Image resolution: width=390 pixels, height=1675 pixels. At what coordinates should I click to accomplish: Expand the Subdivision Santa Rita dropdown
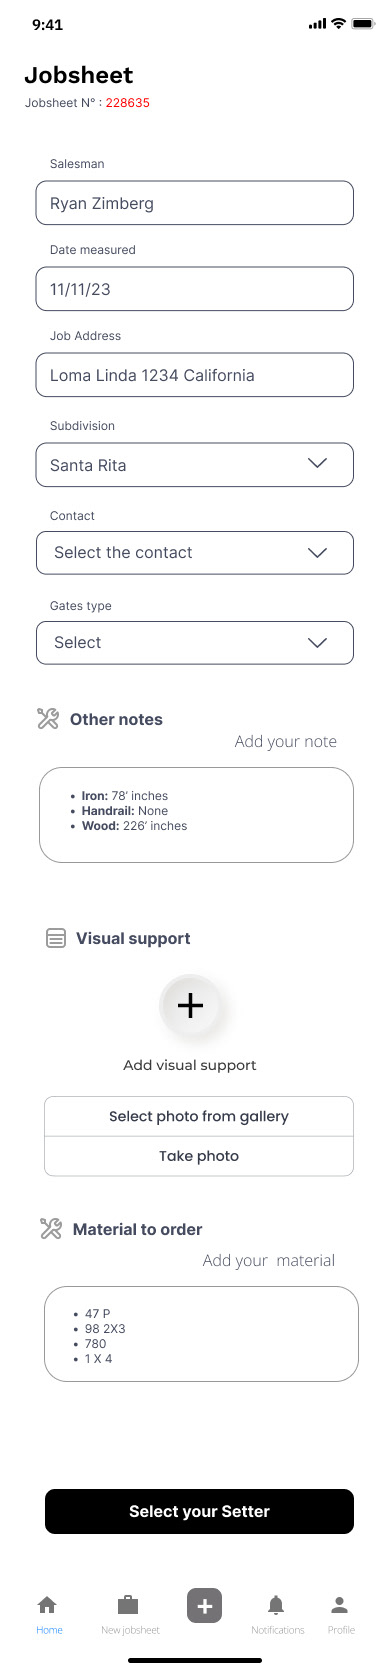click(x=195, y=465)
